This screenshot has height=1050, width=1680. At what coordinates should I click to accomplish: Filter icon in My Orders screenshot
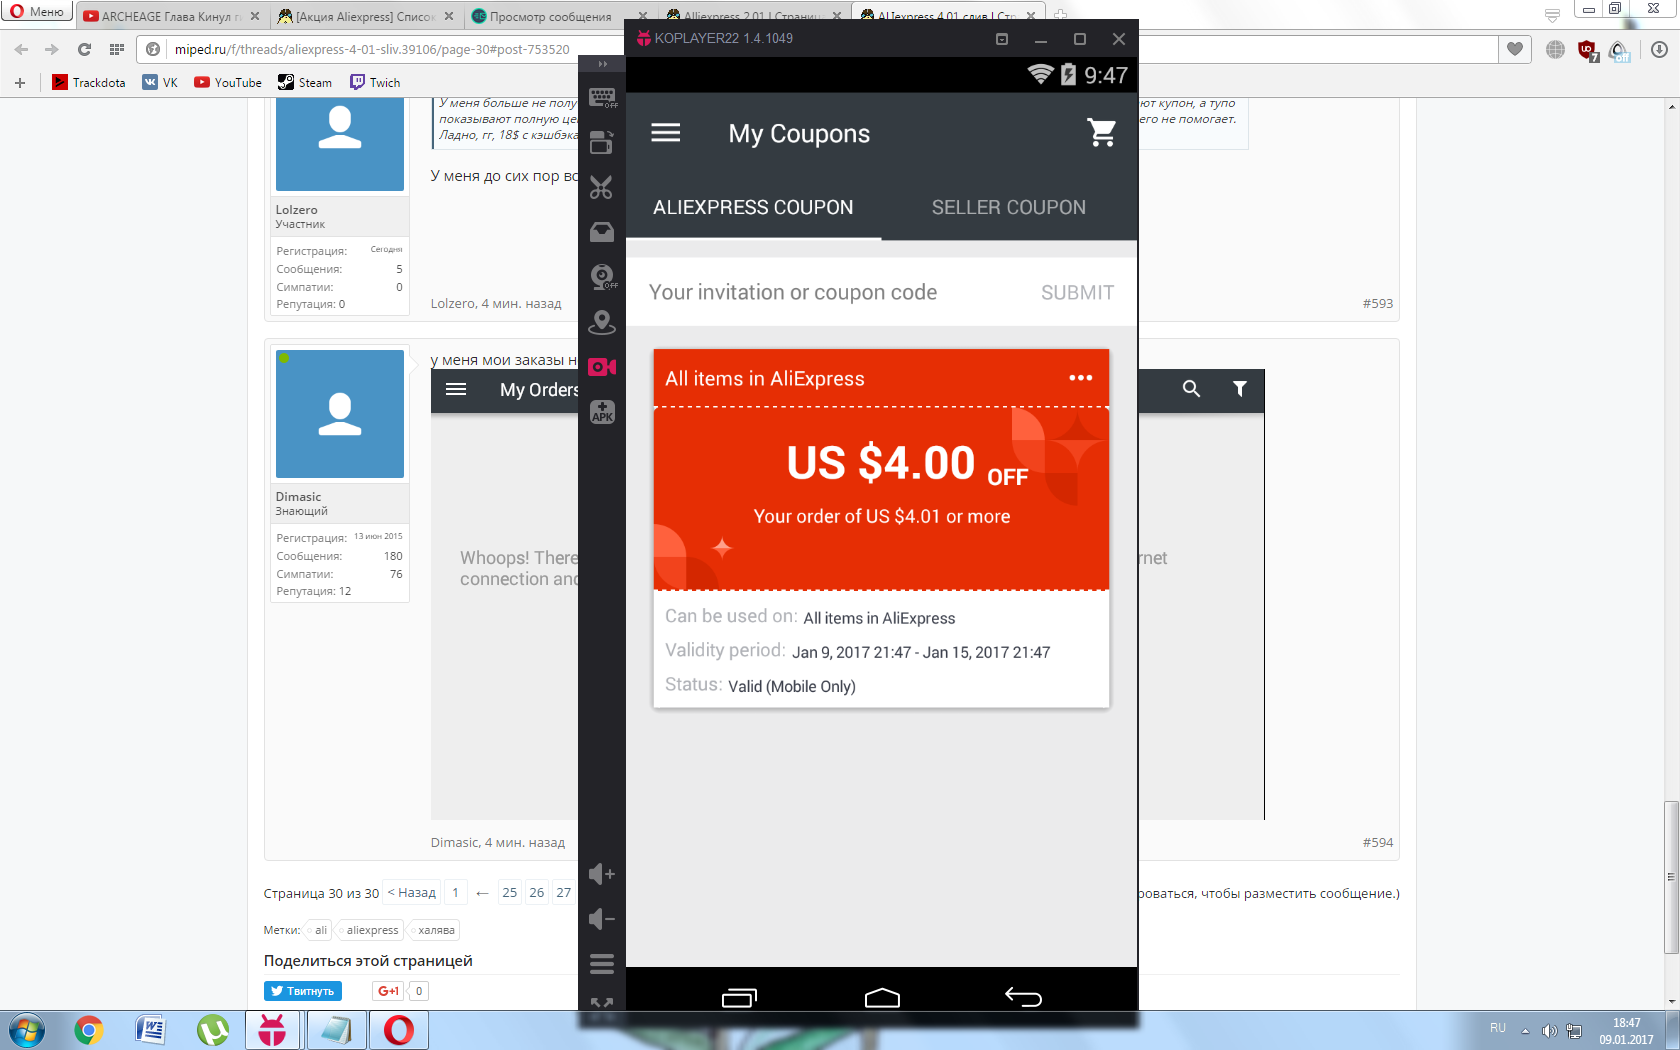tap(1240, 389)
